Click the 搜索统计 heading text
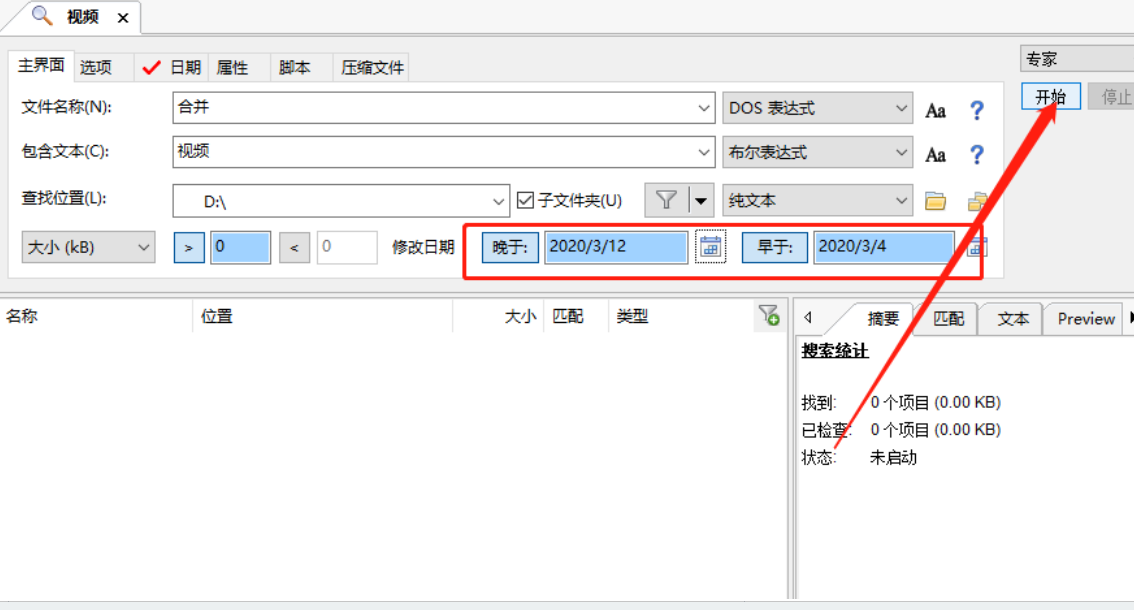Image resolution: width=1134 pixels, height=610 pixels. coord(835,351)
